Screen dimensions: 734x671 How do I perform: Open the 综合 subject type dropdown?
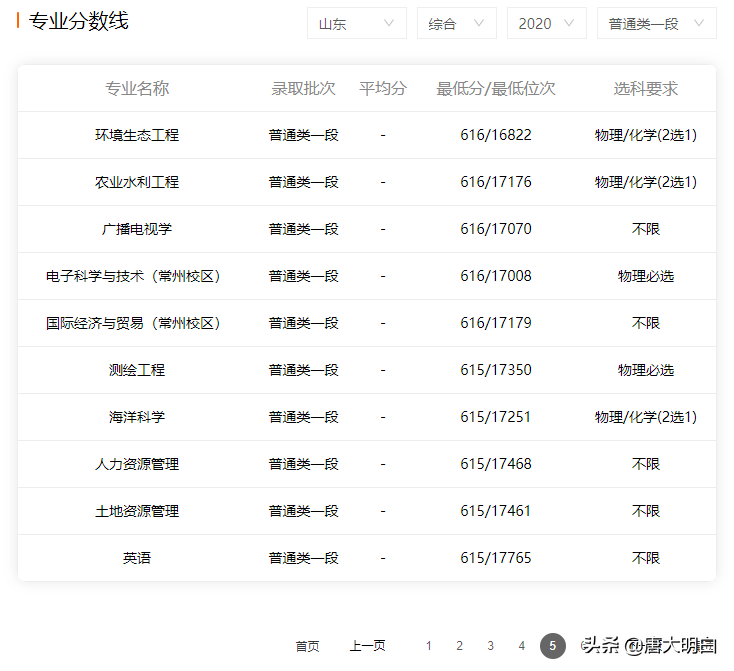(x=456, y=23)
